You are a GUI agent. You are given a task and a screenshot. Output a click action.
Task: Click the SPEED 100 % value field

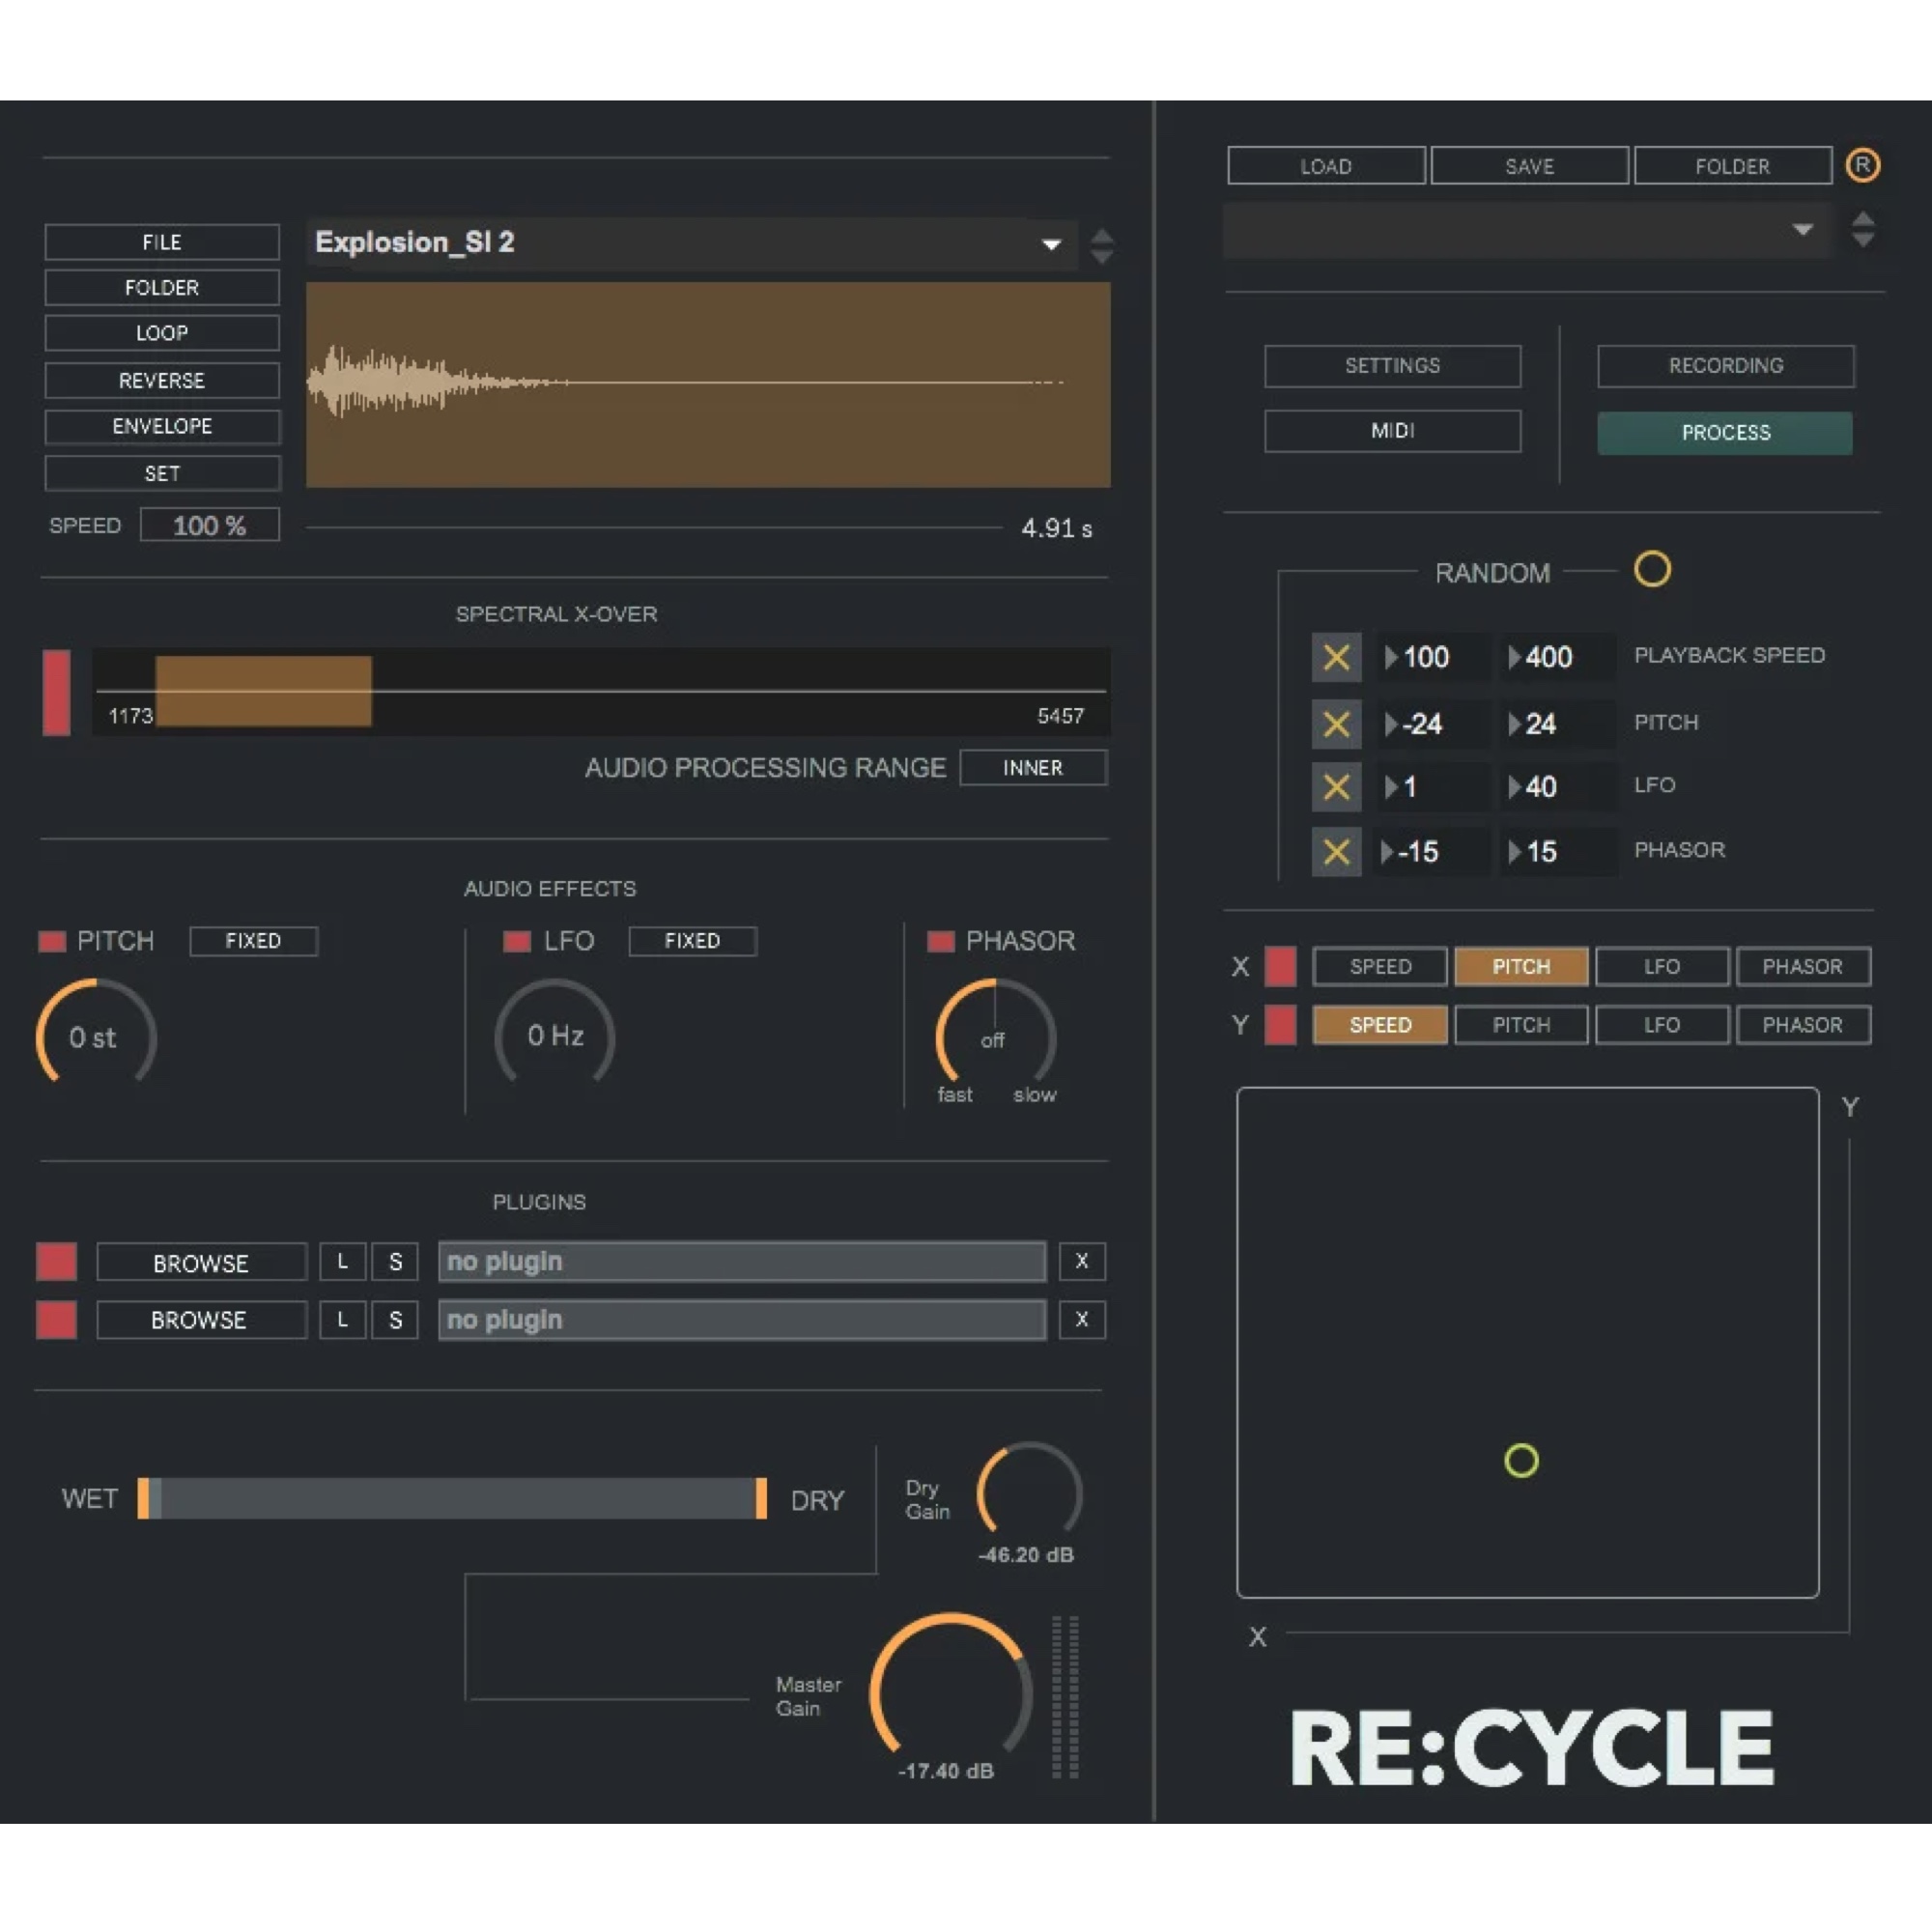pos(209,525)
